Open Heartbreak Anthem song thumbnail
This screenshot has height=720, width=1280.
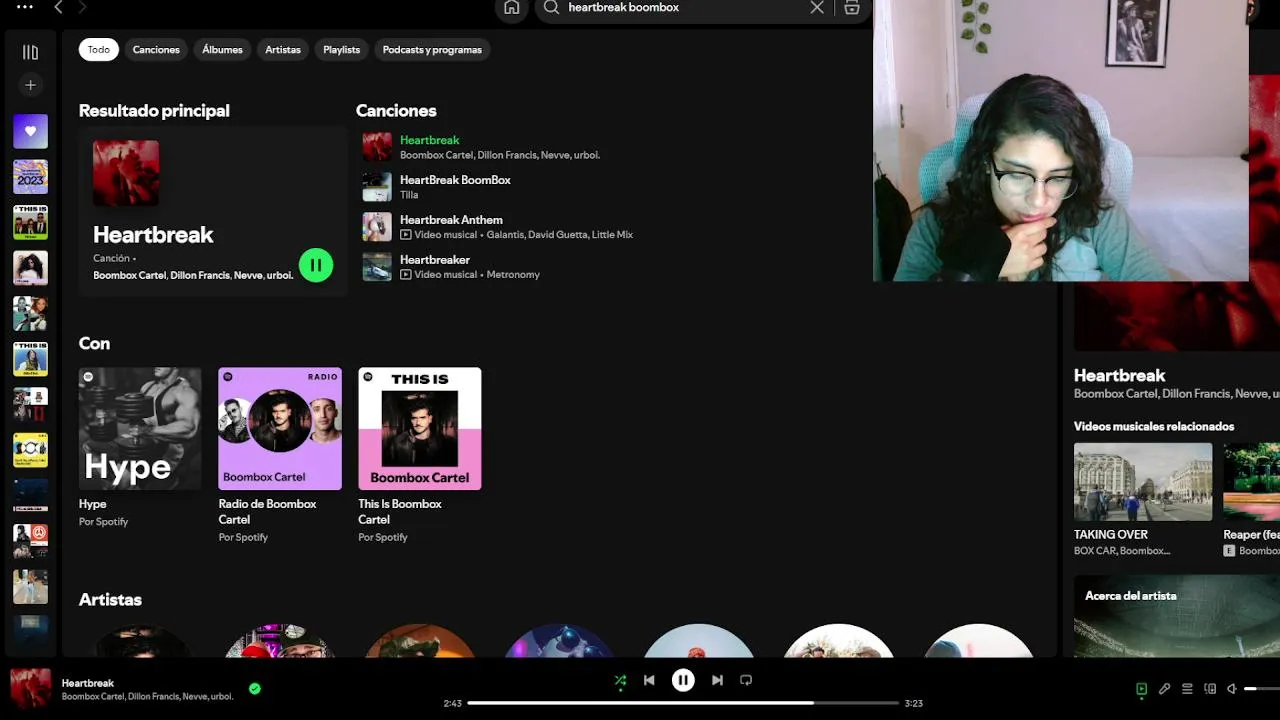tap(377, 227)
